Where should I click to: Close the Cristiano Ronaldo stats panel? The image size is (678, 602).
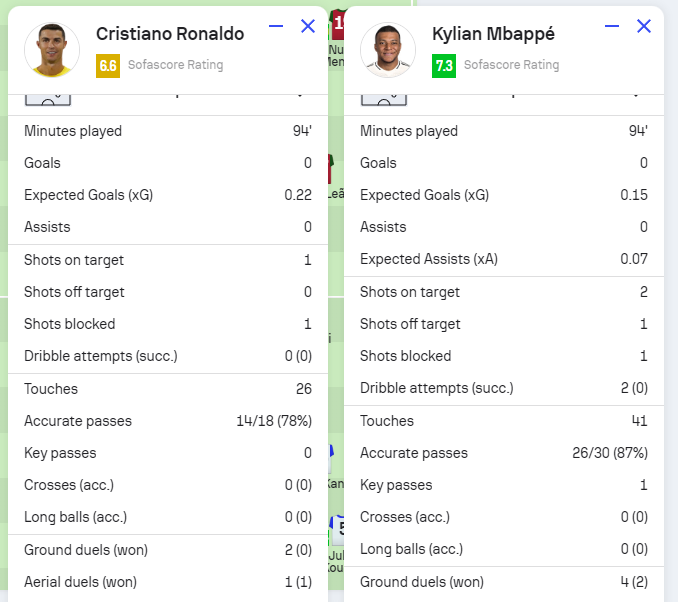tap(308, 26)
